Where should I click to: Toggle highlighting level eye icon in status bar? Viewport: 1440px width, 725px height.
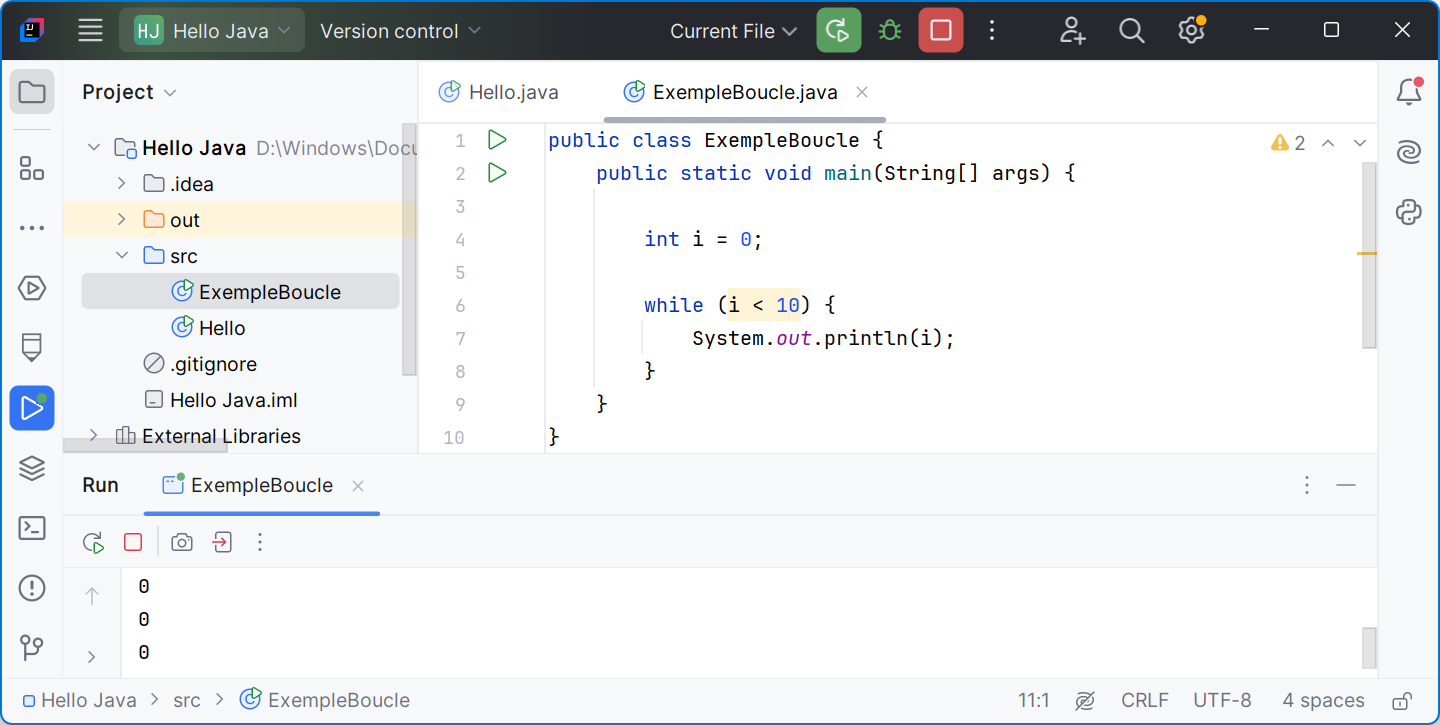(x=1085, y=700)
